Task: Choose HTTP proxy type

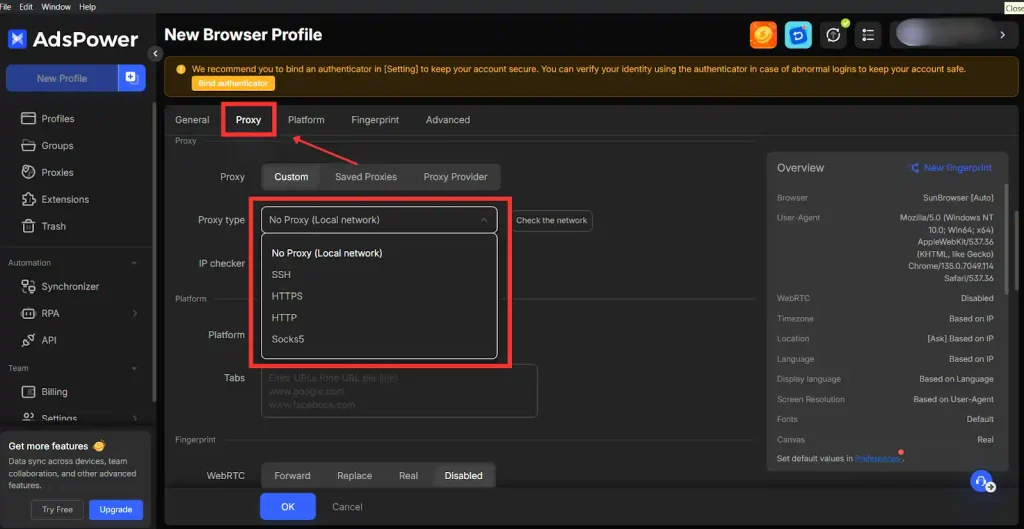Action: [x=379, y=317]
